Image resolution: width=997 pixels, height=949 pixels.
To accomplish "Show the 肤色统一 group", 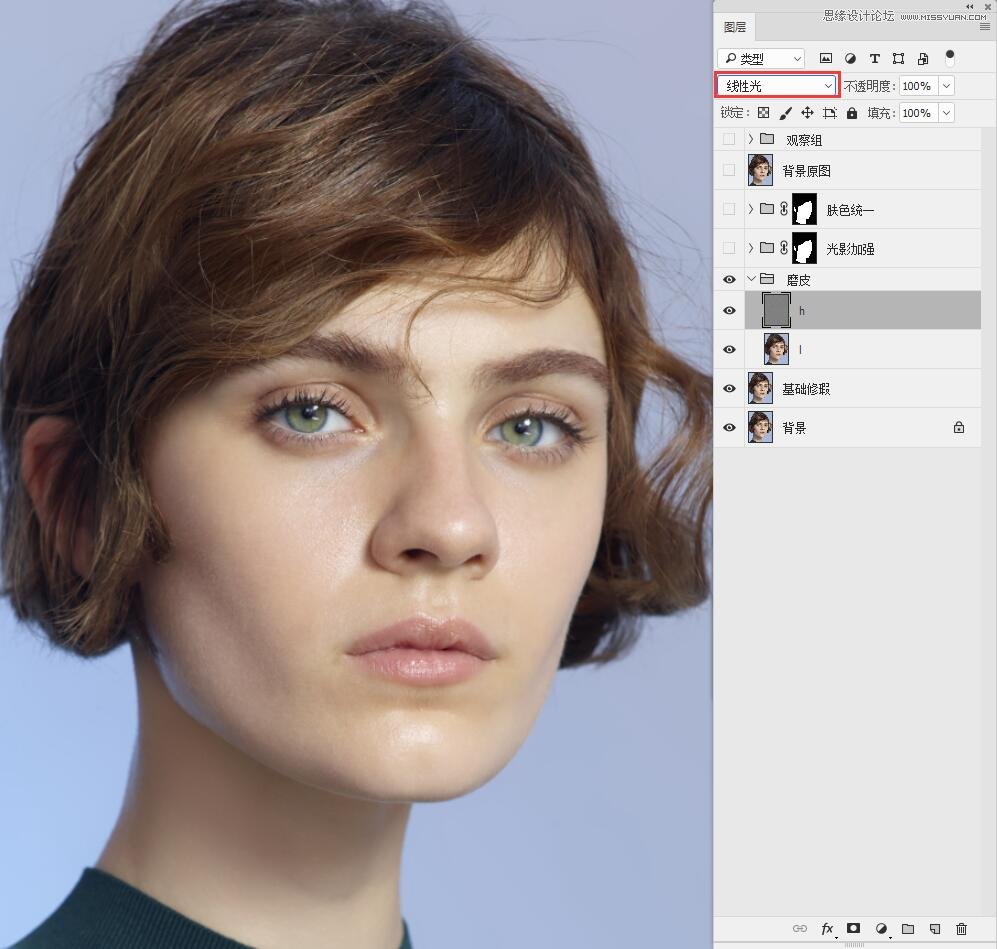I will [x=729, y=208].
